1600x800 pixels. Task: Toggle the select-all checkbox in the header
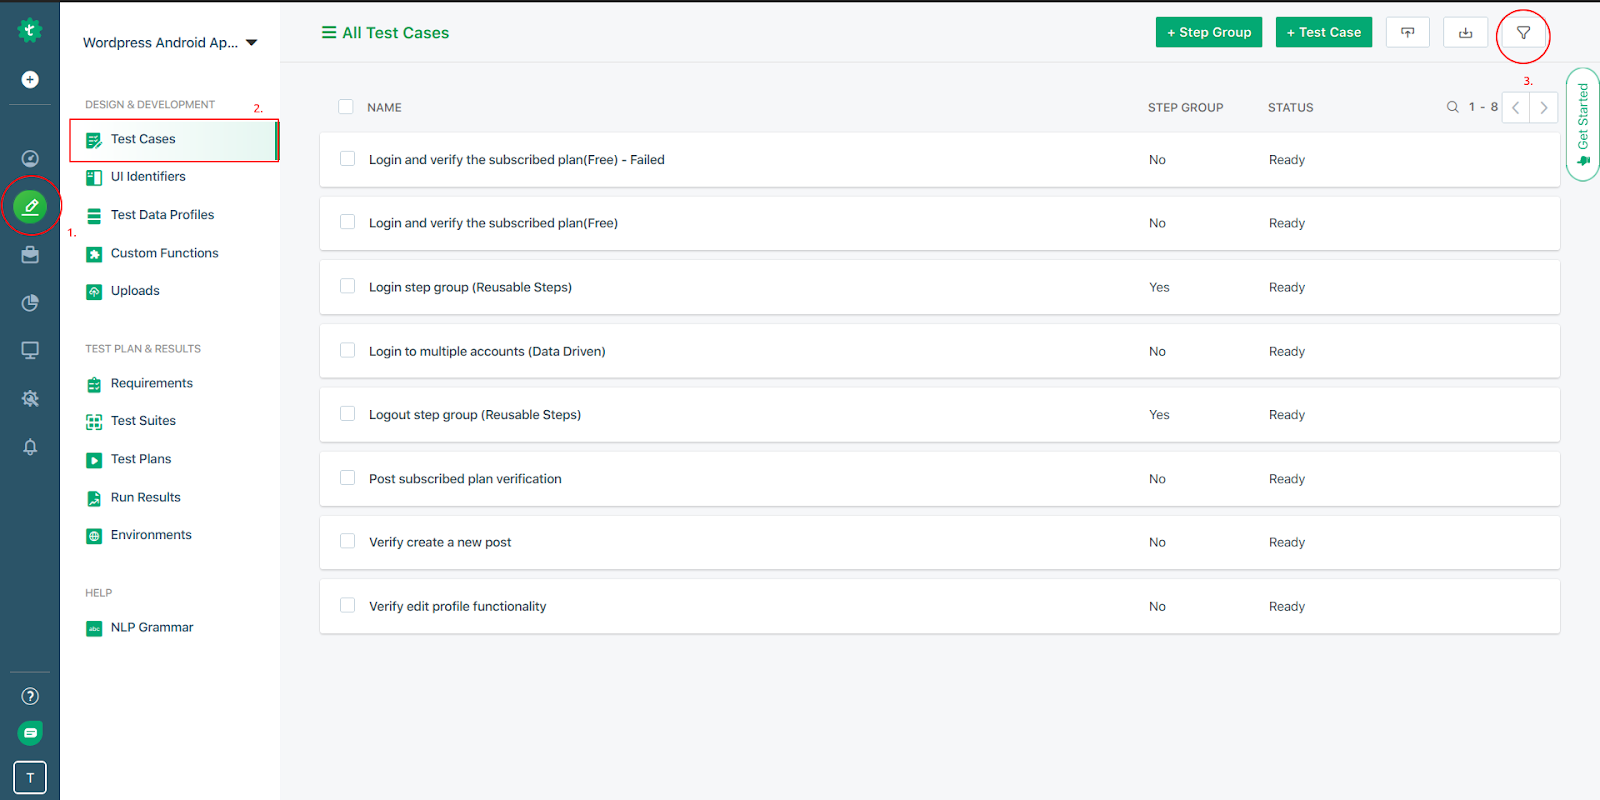[346, 107]
